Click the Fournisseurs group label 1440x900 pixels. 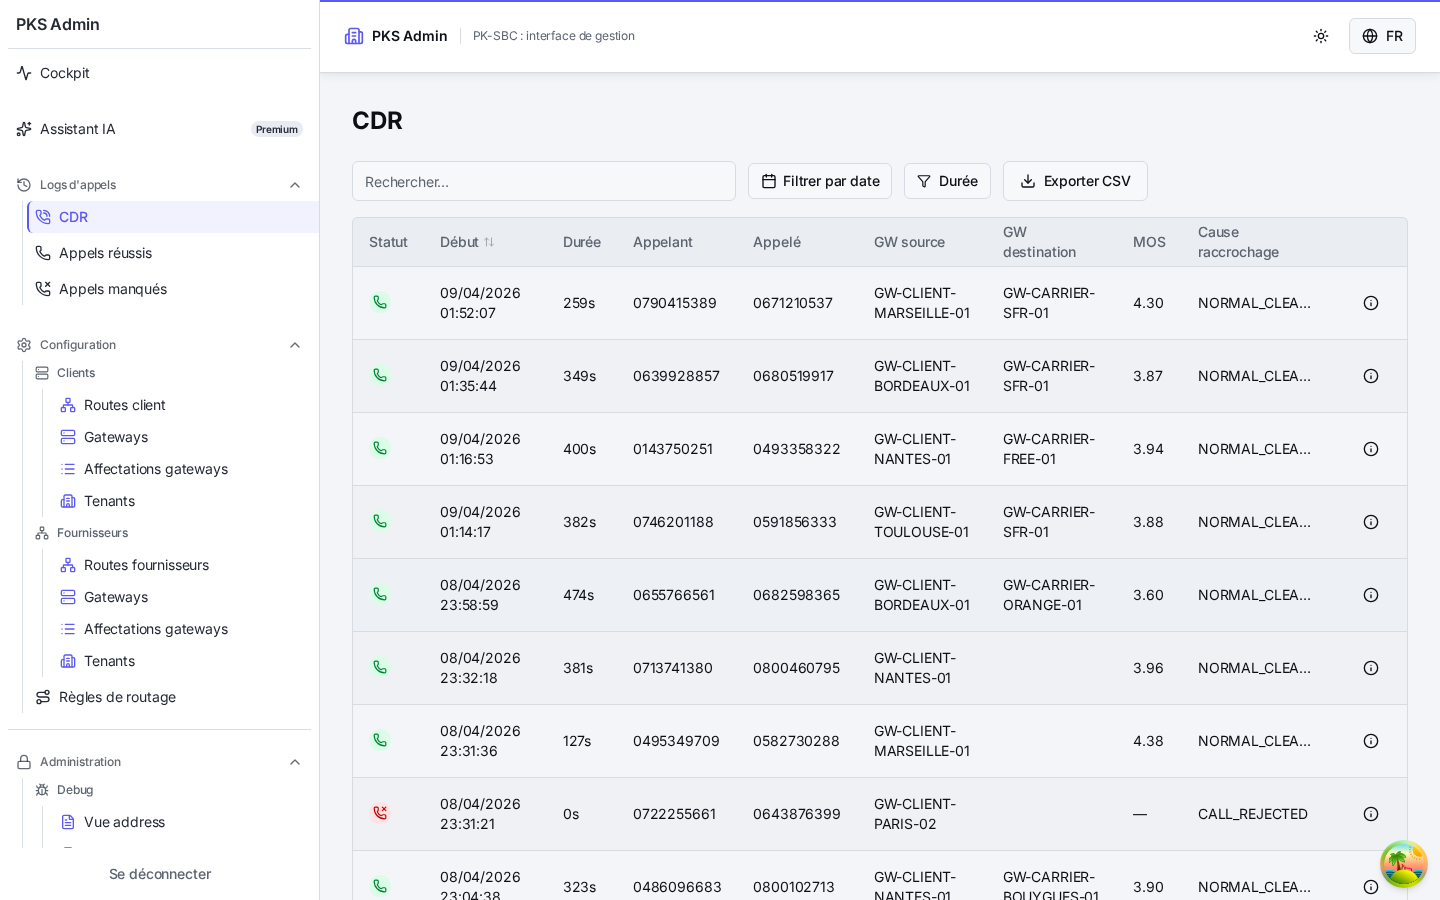coord(92,533)
